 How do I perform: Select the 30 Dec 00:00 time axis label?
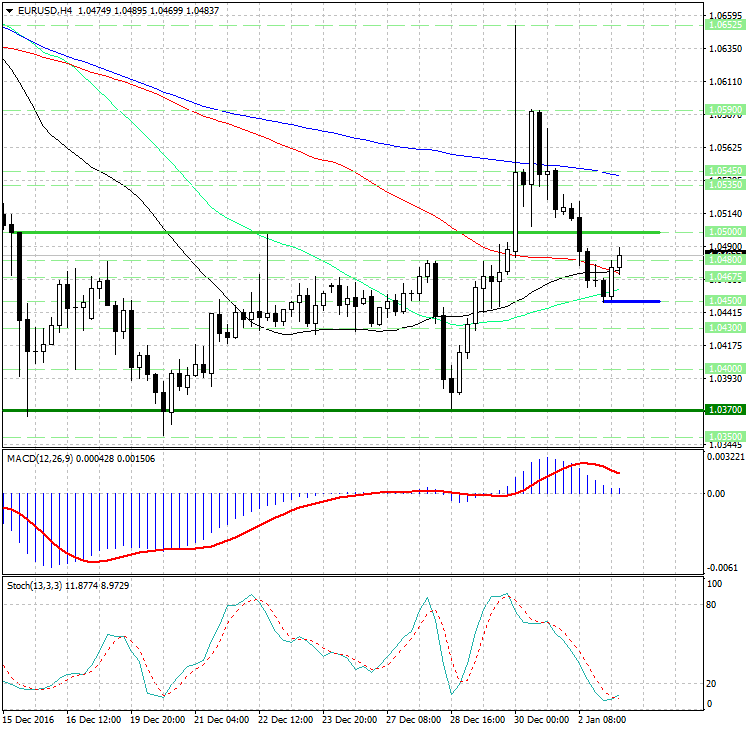(x=541, y=720)
